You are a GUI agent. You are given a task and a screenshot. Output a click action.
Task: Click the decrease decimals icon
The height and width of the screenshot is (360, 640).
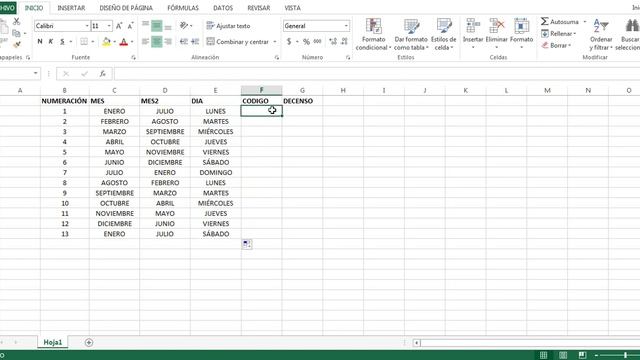click(344, 42)
